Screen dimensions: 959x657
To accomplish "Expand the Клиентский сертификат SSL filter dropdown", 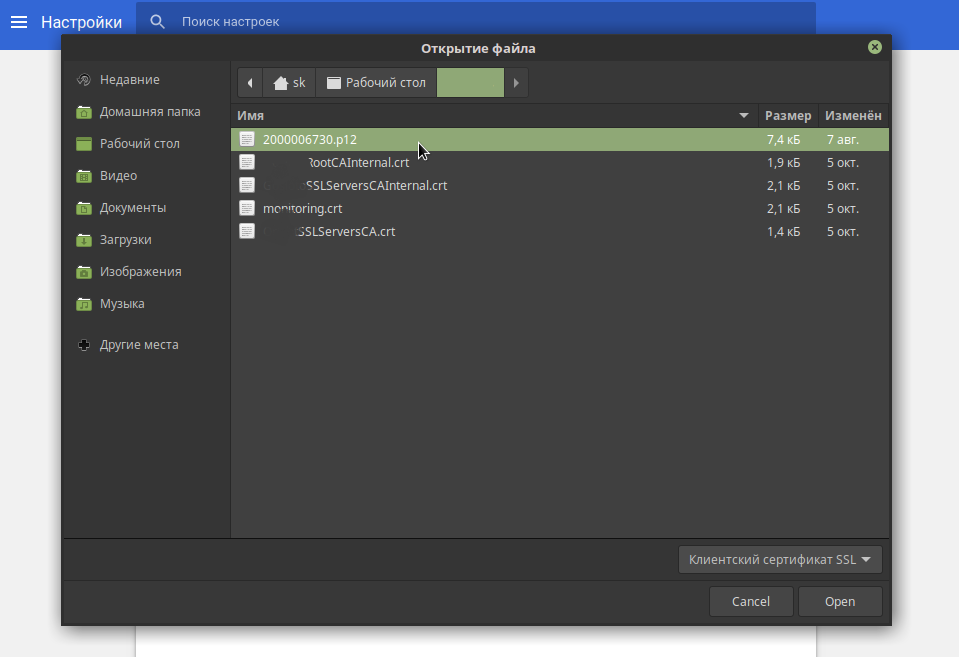I will [780, 560].
